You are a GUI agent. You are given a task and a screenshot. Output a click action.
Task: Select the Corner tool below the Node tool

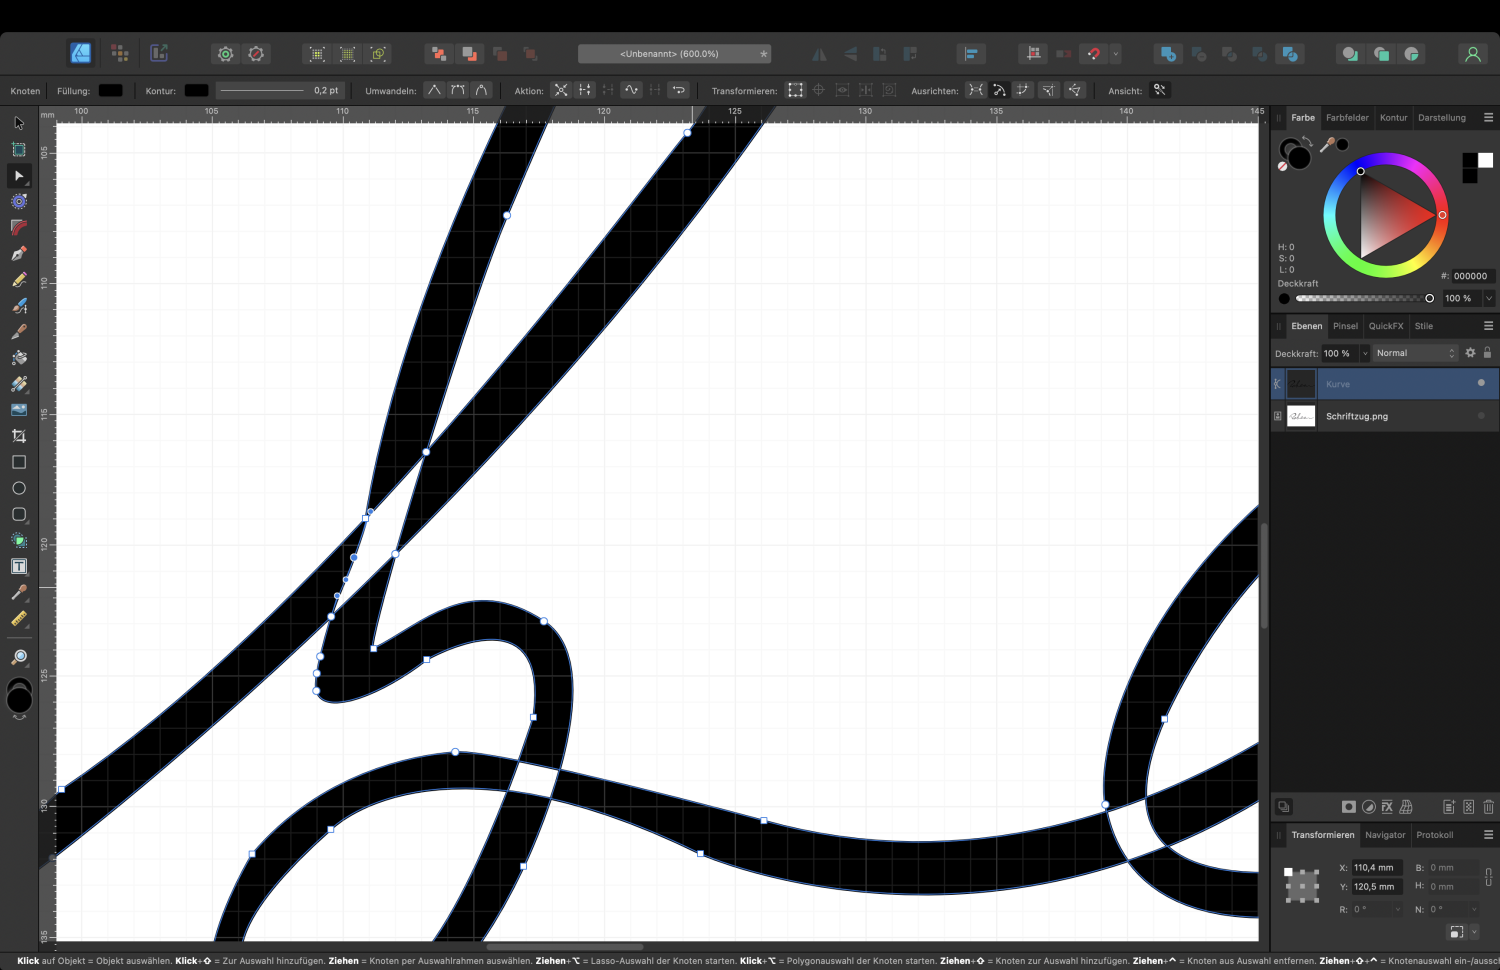(x=18, y=227)
